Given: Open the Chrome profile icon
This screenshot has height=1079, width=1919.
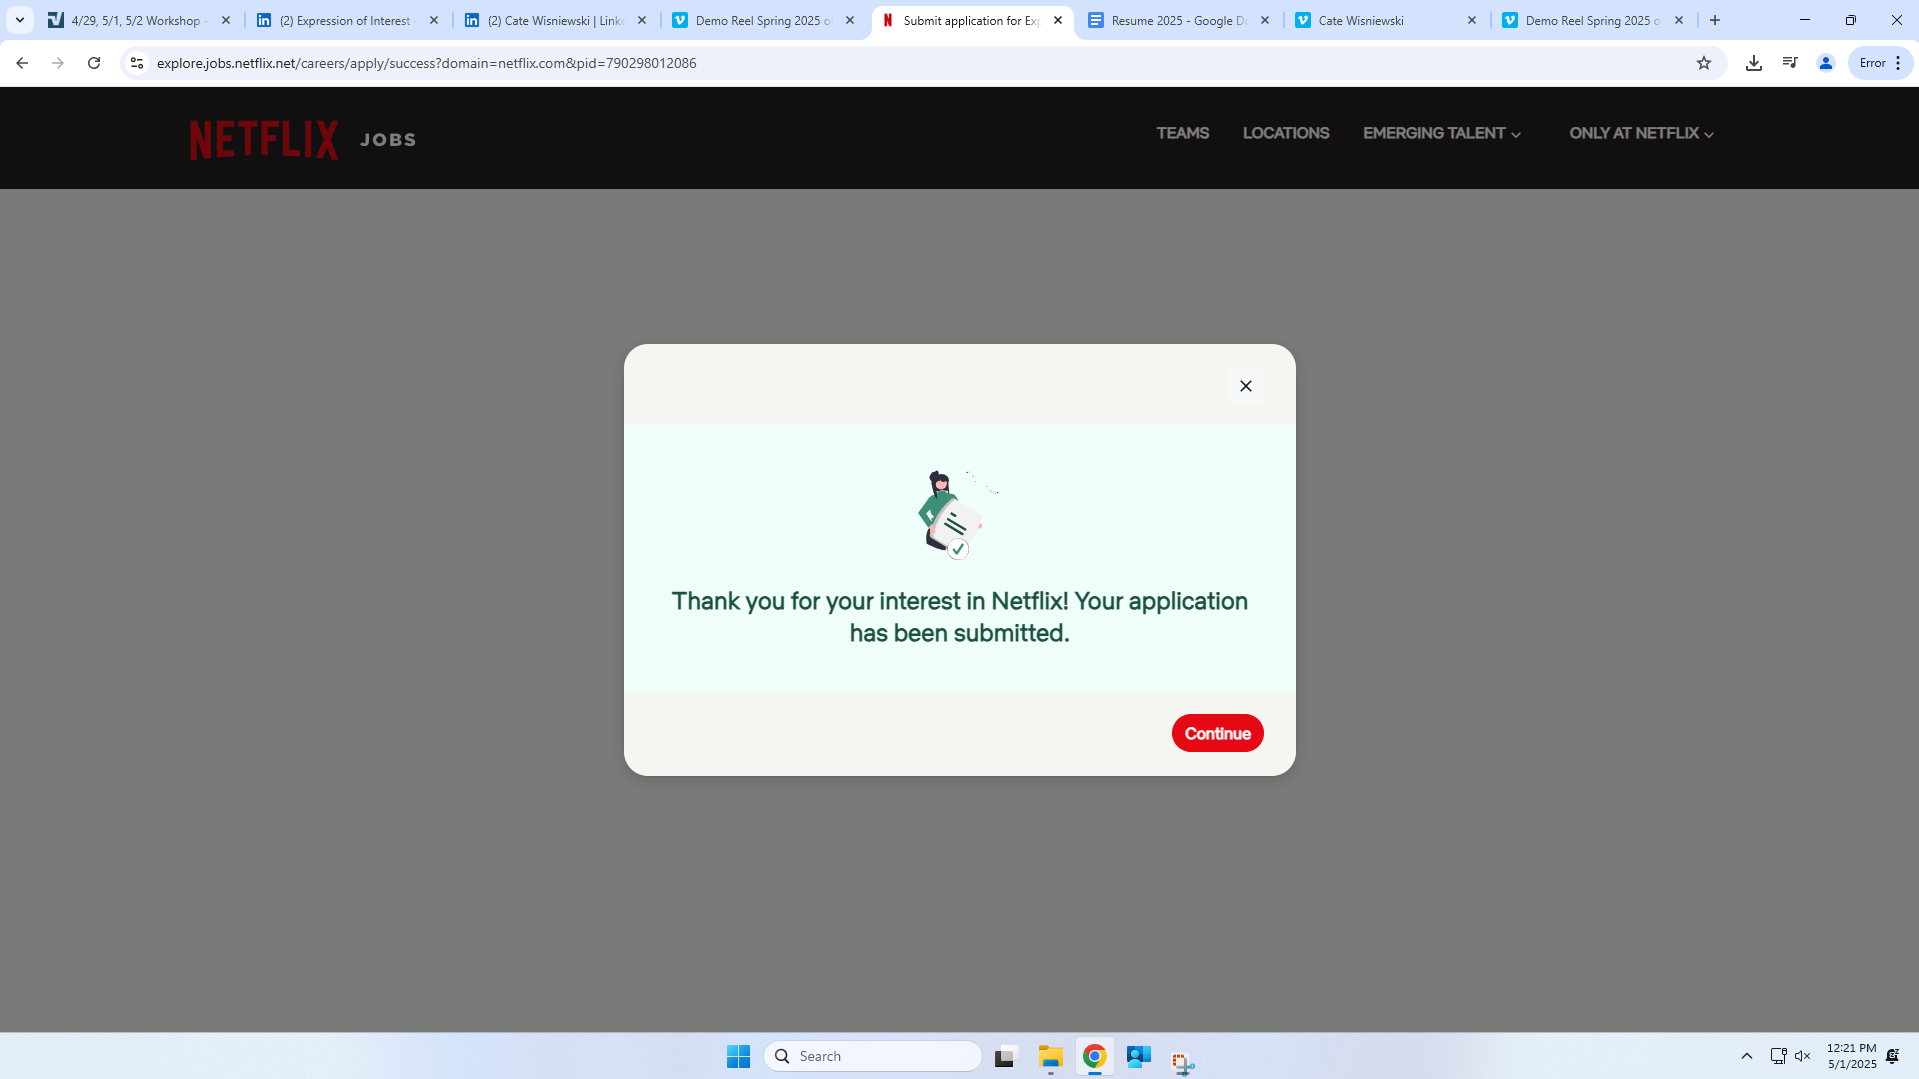Looking at the screenshot, I should 1825,63.
